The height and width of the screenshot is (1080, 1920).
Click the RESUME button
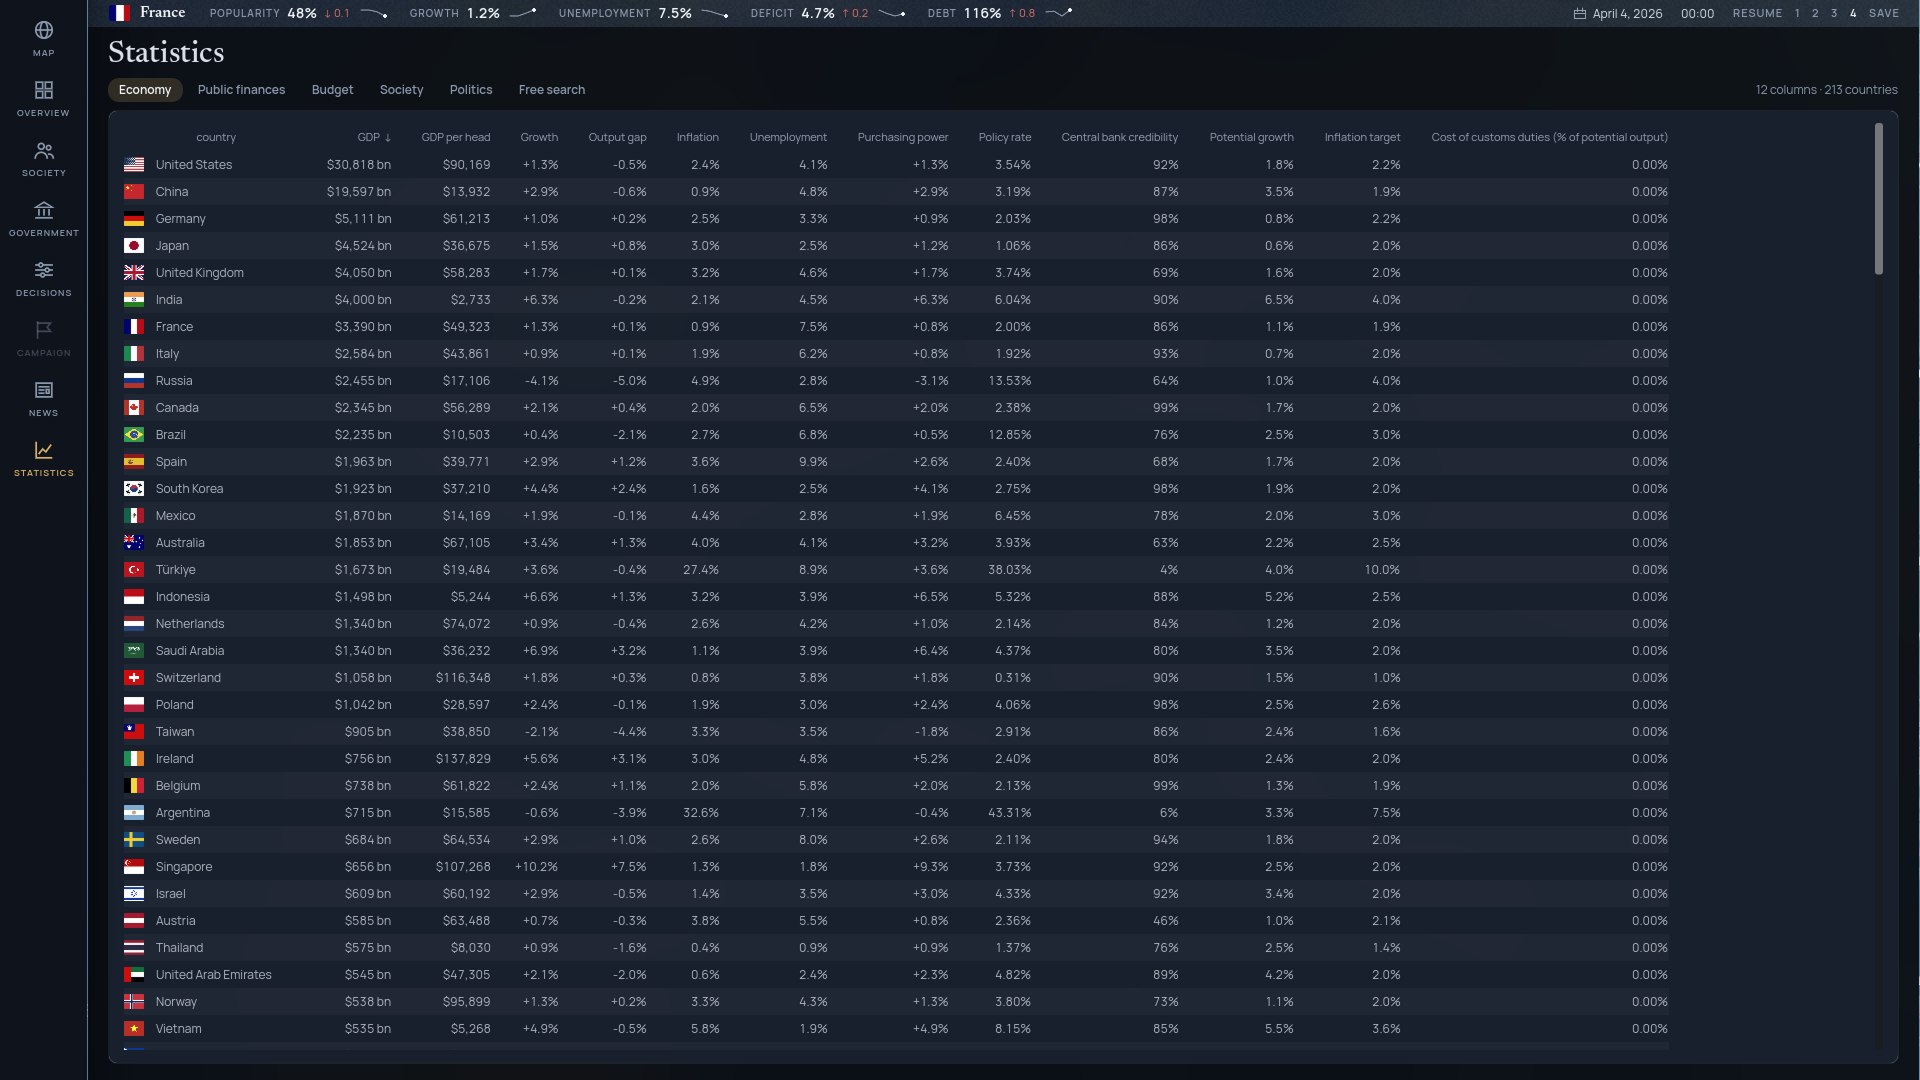pos(1757,14)
